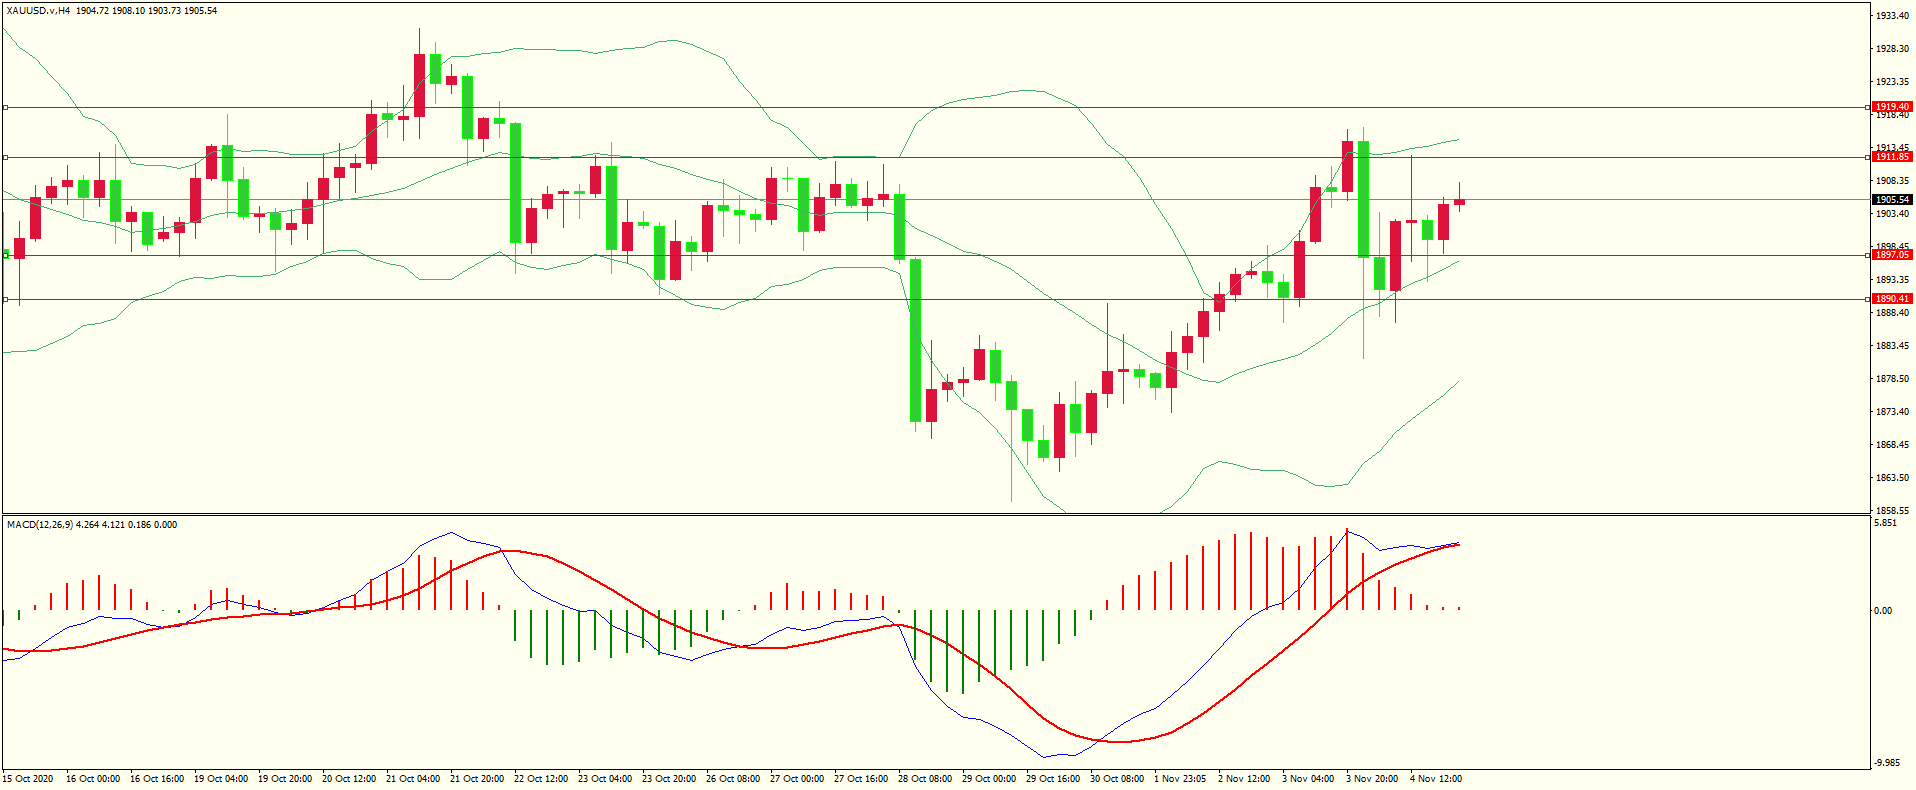Image resolution: width=1916 pixels, height=790 pixels.
Task: Click the 20 Oct 12:00 time label
Action: click(349, 779)
